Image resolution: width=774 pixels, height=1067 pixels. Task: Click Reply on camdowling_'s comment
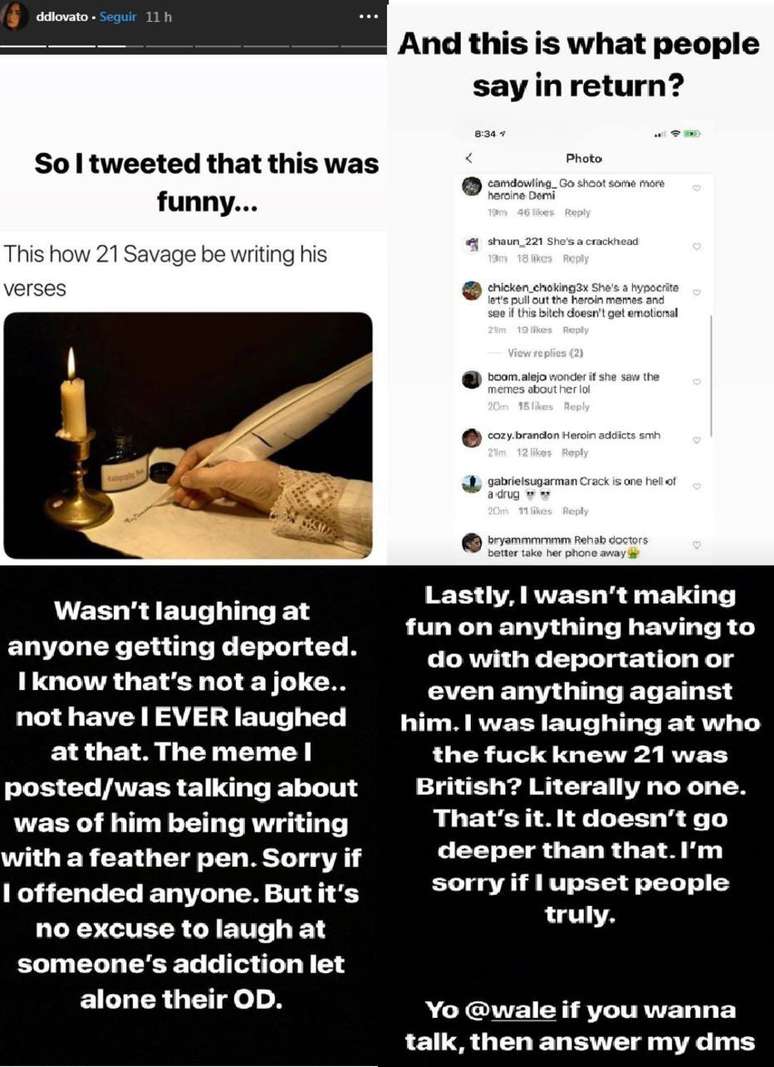click(x=580, y=211)
